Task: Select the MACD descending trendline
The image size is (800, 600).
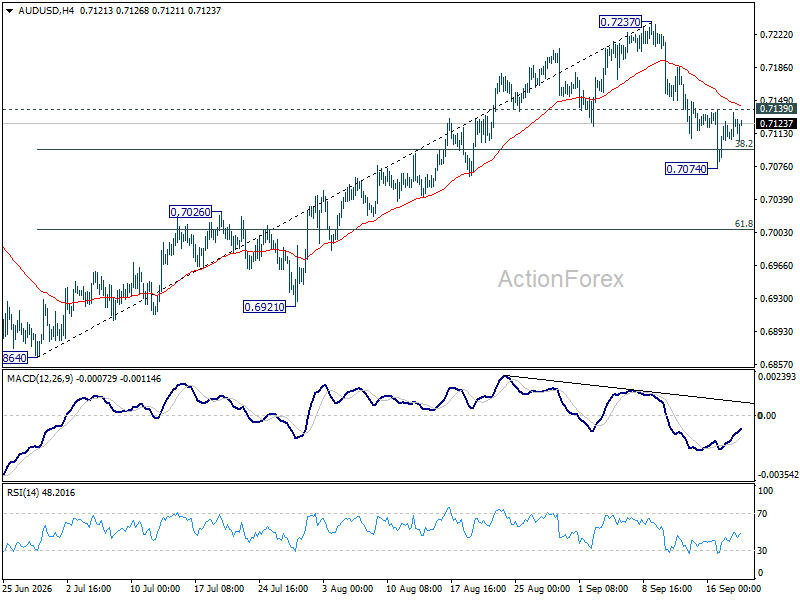Action: click(x=630, y=390)
